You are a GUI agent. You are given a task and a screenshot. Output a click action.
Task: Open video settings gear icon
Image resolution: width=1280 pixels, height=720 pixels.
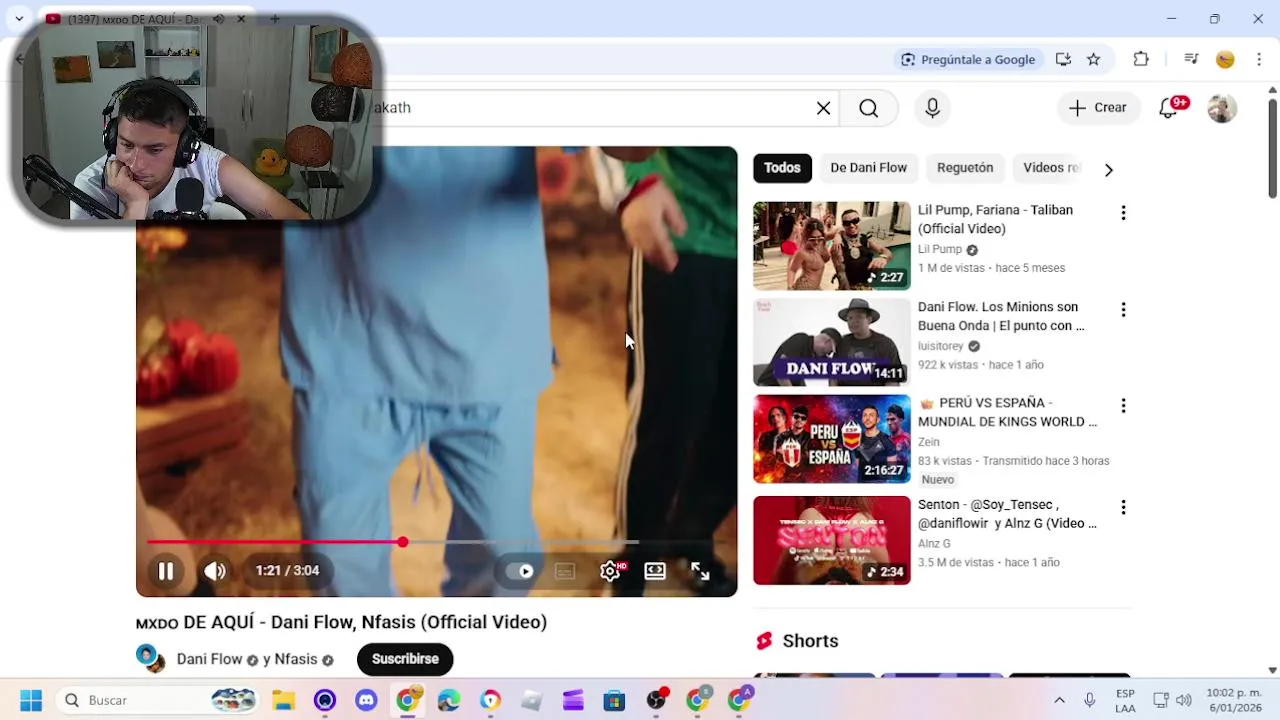coord(610,571)
